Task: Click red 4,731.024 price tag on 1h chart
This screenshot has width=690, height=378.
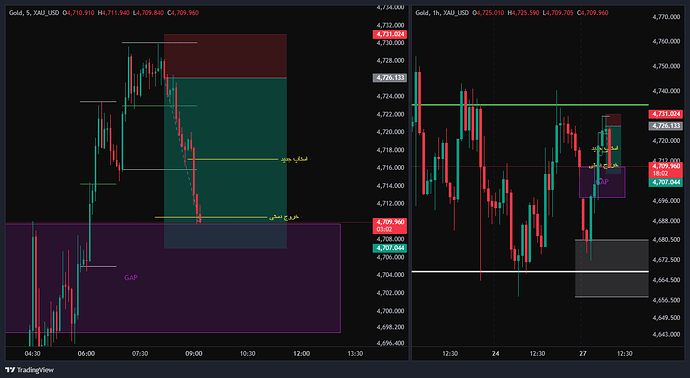Action: 666,114
